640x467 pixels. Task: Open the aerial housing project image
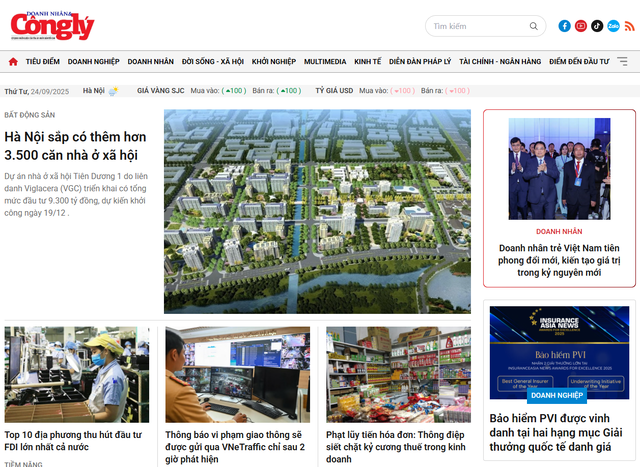(x=317, y=211)
